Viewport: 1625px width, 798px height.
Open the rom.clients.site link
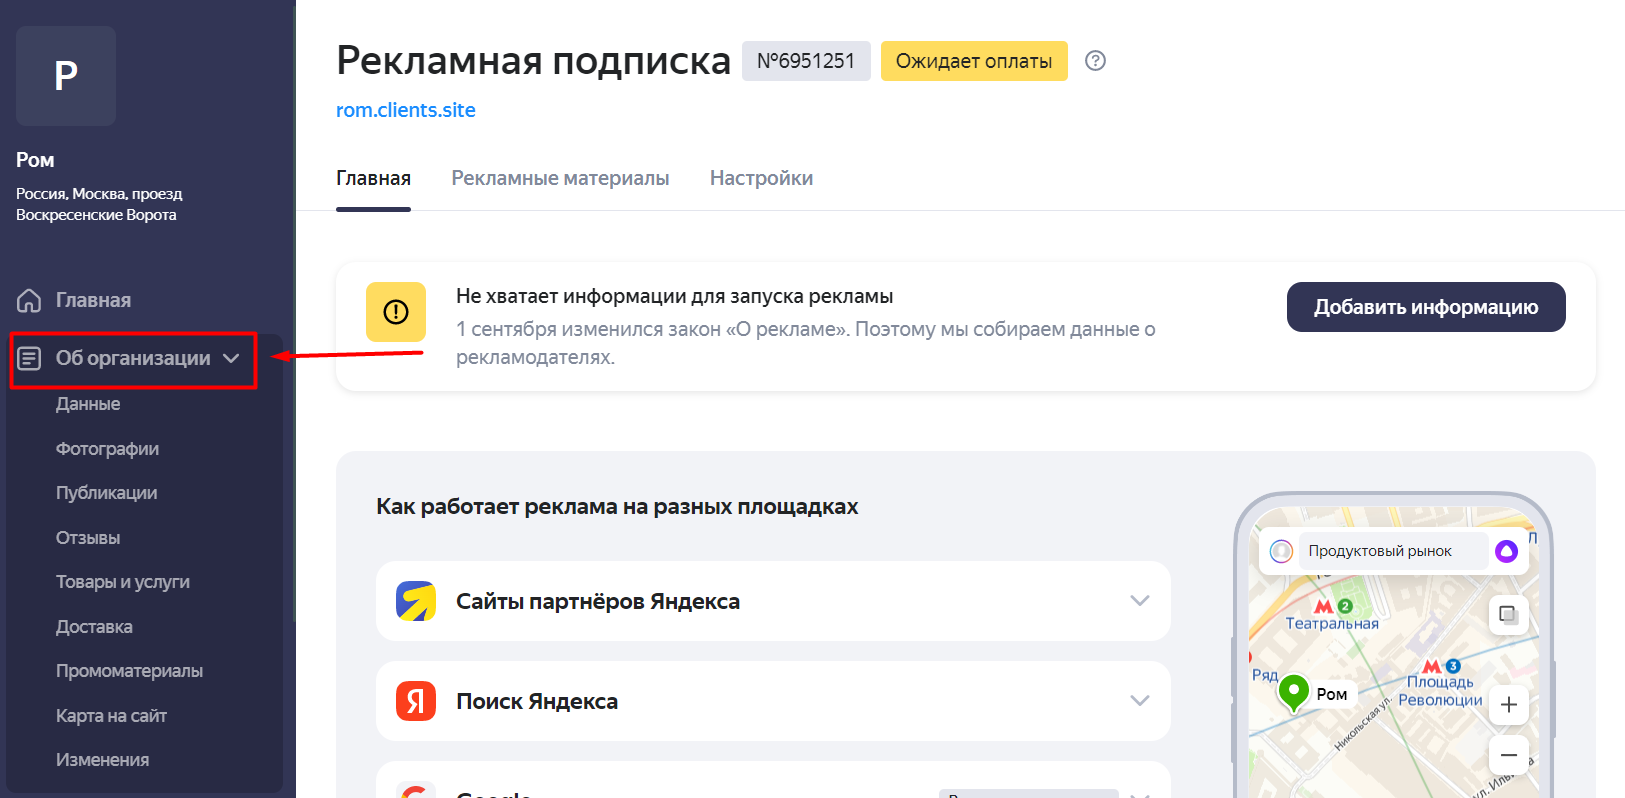[405, 110]
